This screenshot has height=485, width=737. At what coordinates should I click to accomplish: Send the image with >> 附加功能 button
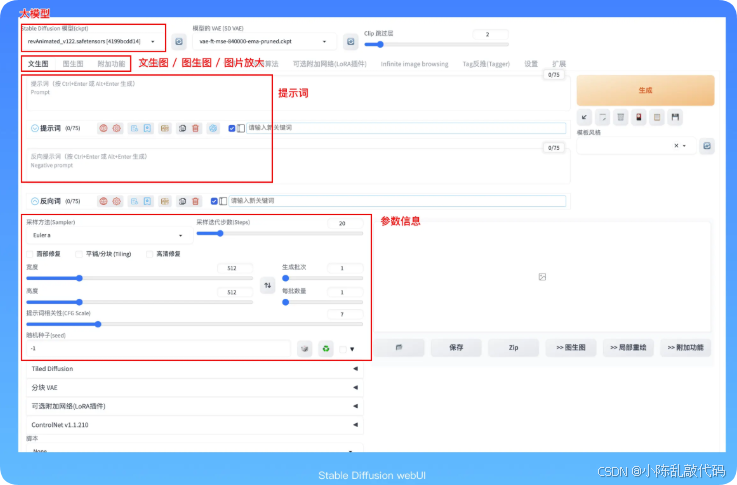point(685,348)
